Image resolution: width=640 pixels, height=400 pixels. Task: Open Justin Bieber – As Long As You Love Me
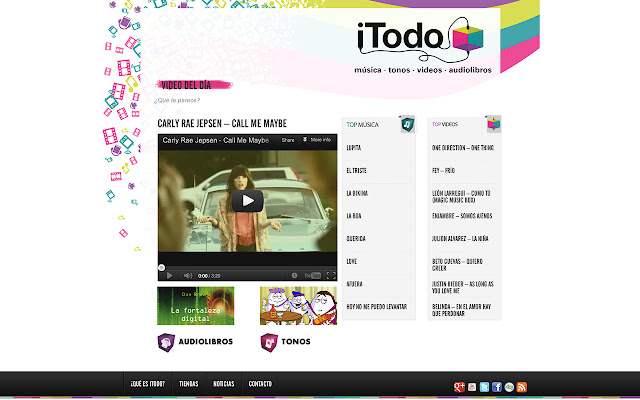(463, 287)
